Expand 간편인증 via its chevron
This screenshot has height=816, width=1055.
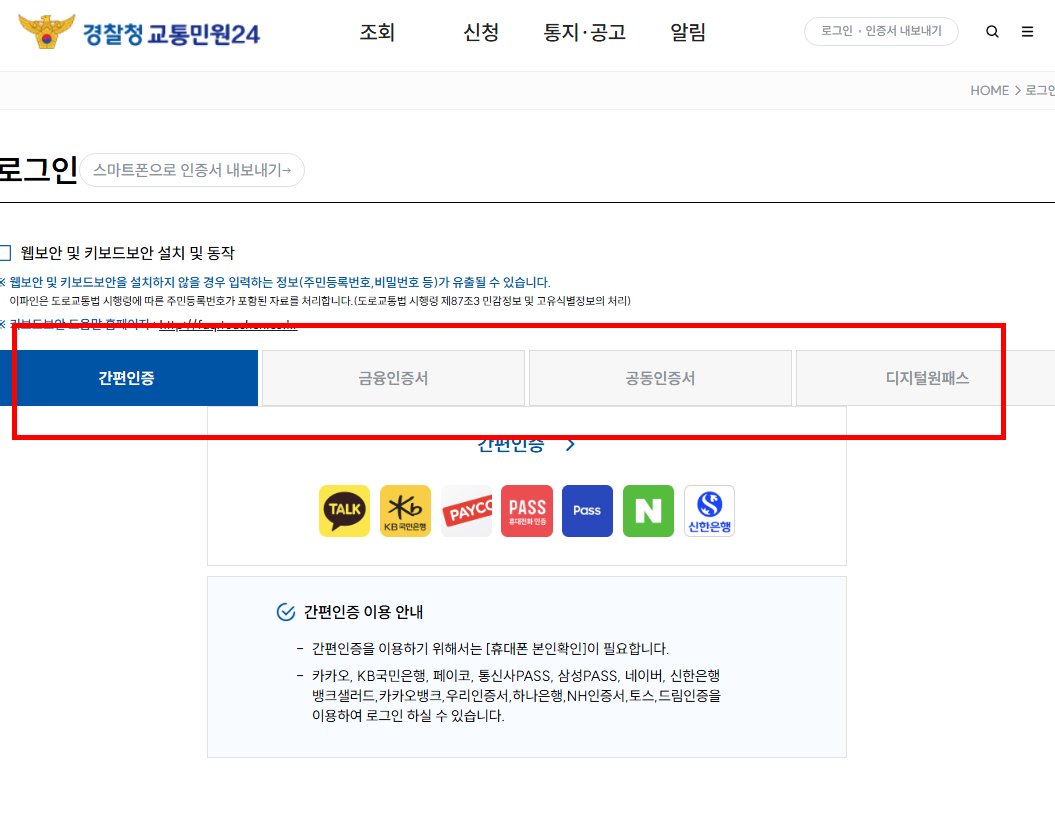click(x=570, y=444)
